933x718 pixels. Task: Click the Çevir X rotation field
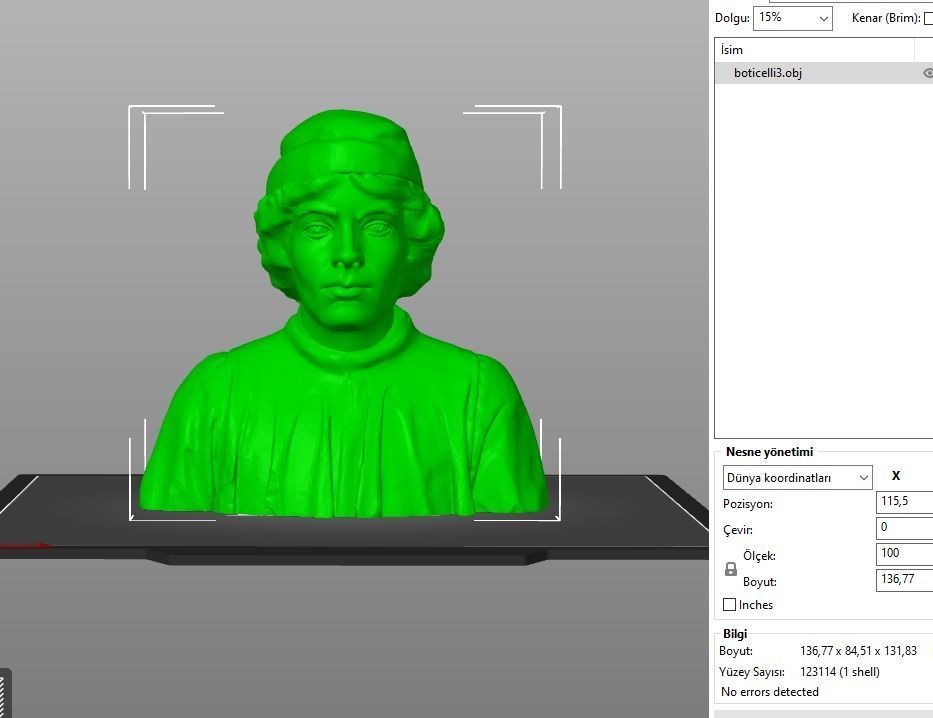point(904,528)
